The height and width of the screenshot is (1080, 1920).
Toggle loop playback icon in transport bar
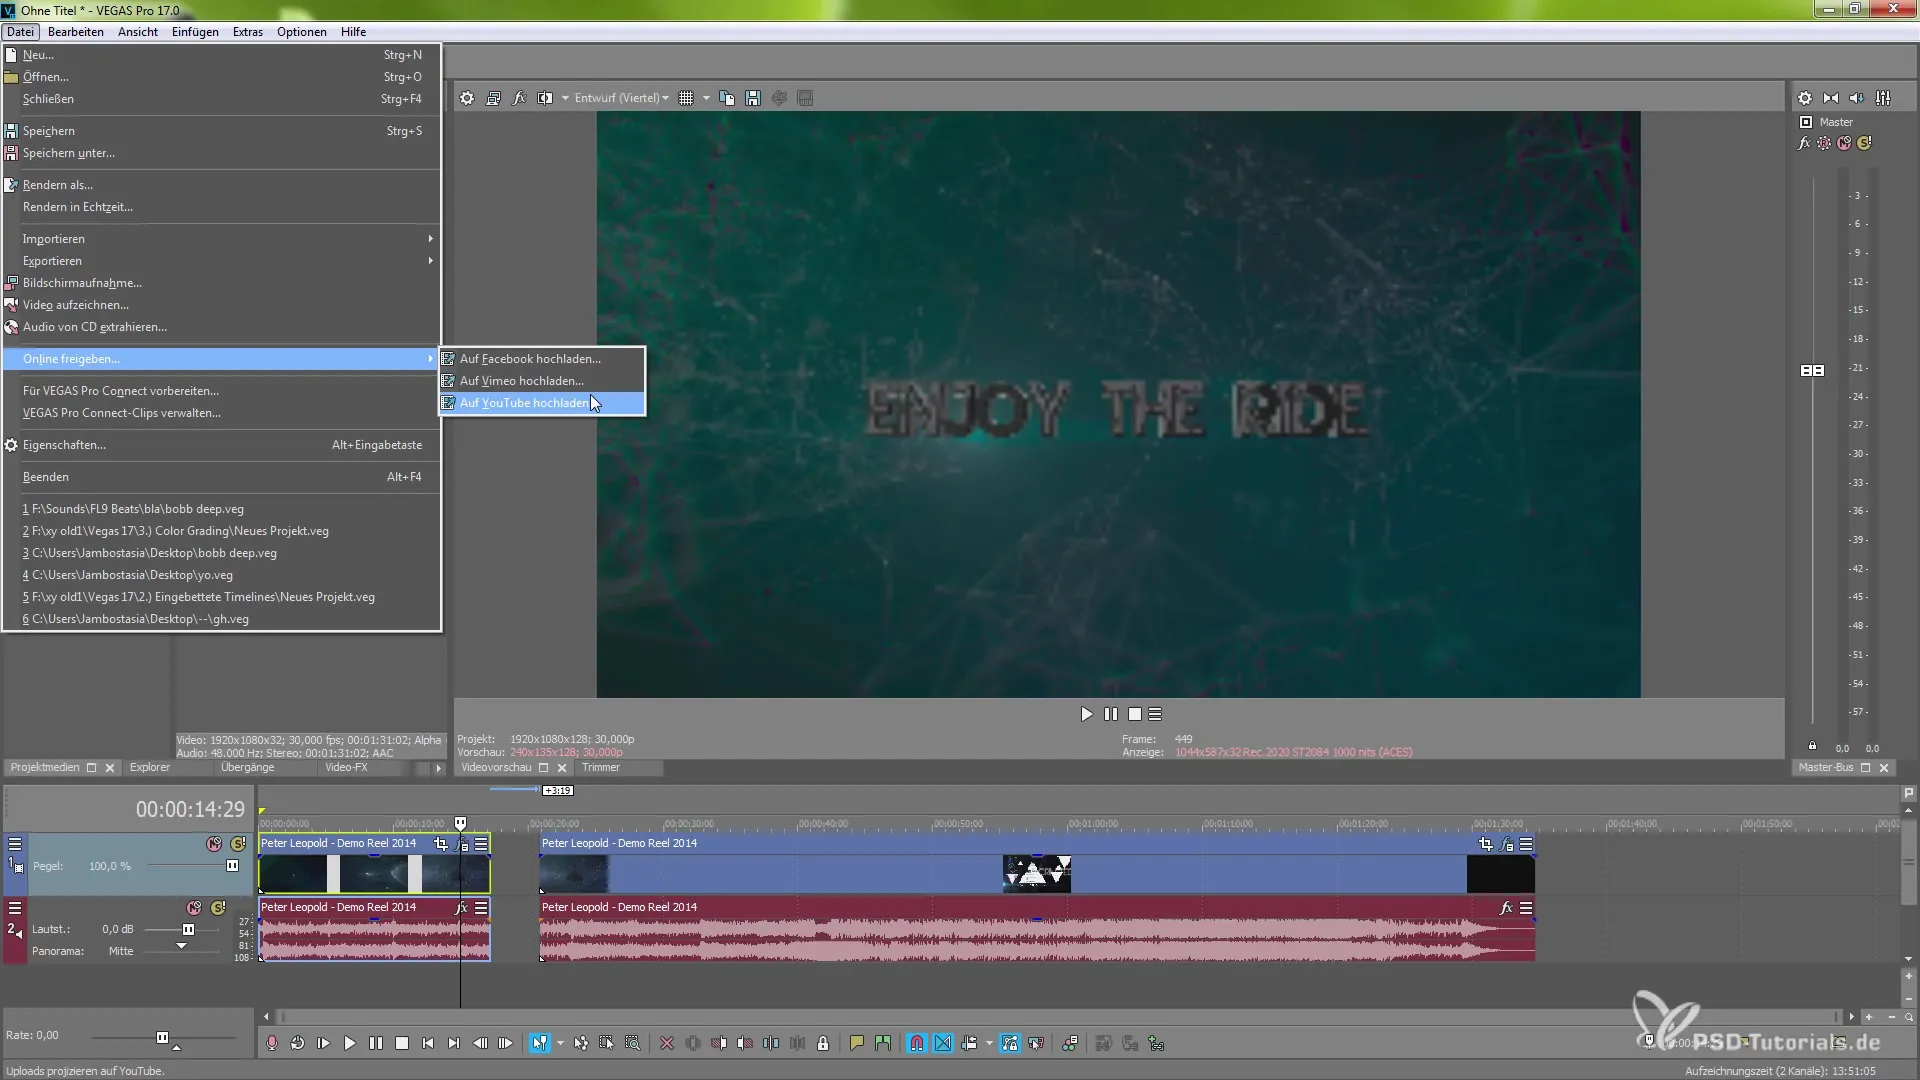pyautogui.click(x=297, y=1043)
